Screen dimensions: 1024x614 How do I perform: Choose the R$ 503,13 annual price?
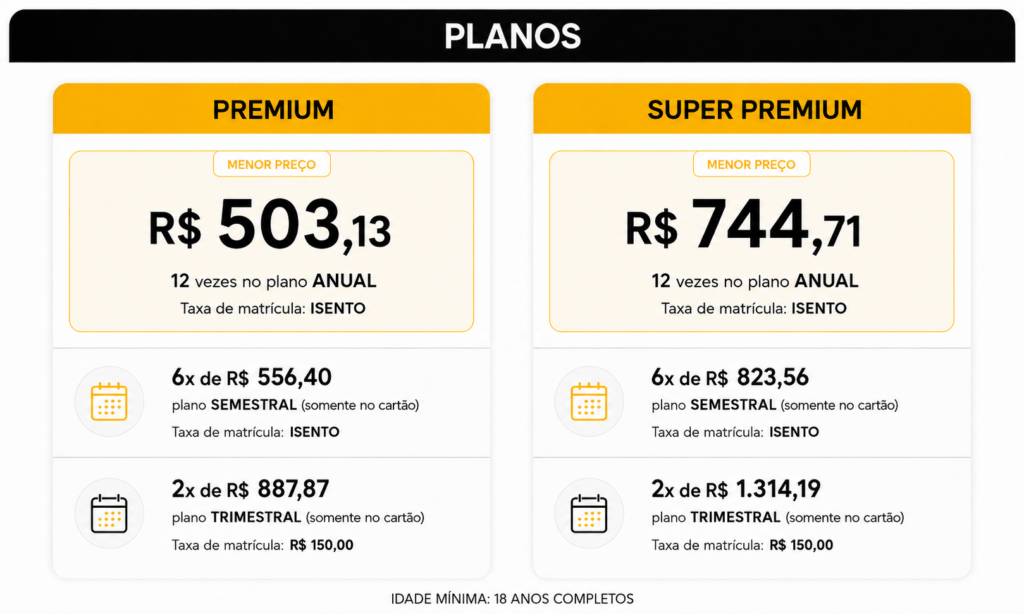[270, 225]
